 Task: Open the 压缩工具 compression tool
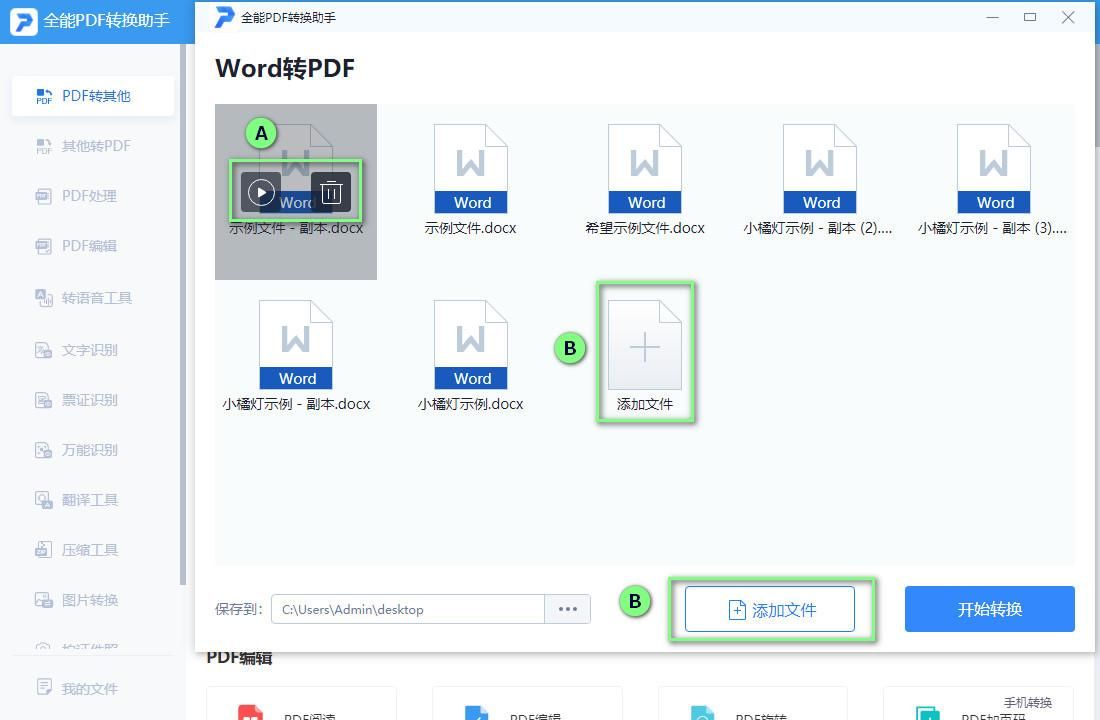[x=92, y=549]
